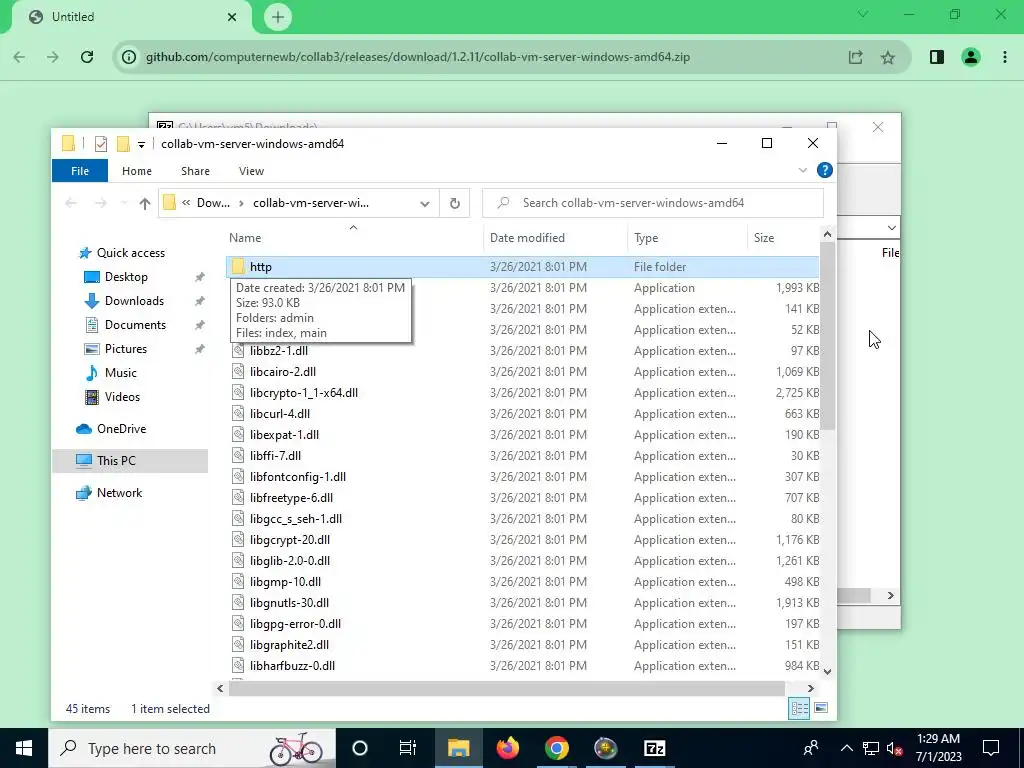Image resolution: width=1024 pixels, height=768 pixels.
Task: Refresh the folder contents
Action: (x=455, y=203)
